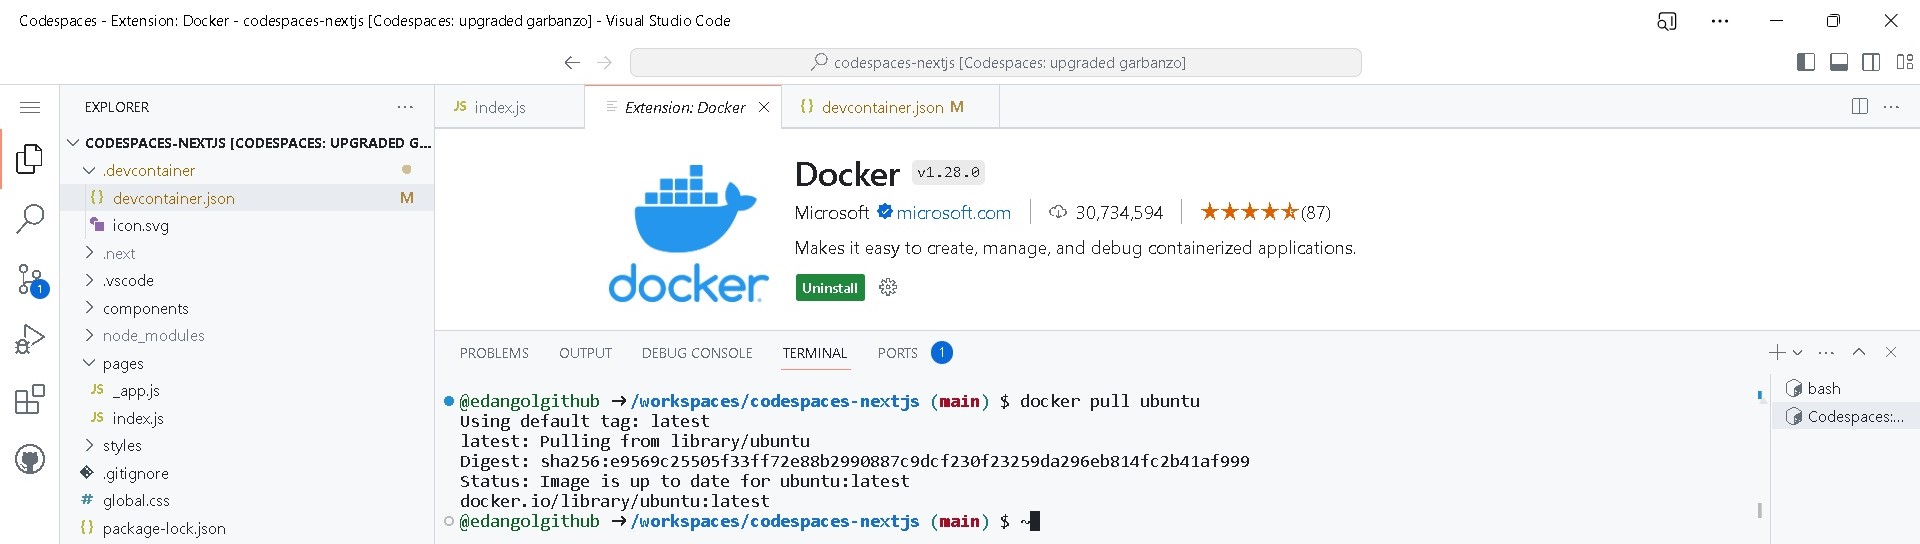Click the title bar ellipsis menu
Screen dimensions: 1920x544
tap(1720, 21)
